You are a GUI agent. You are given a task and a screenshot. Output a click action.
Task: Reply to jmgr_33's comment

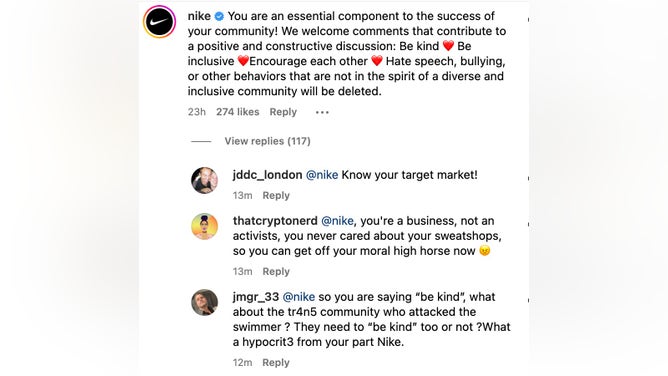point(276,363)
